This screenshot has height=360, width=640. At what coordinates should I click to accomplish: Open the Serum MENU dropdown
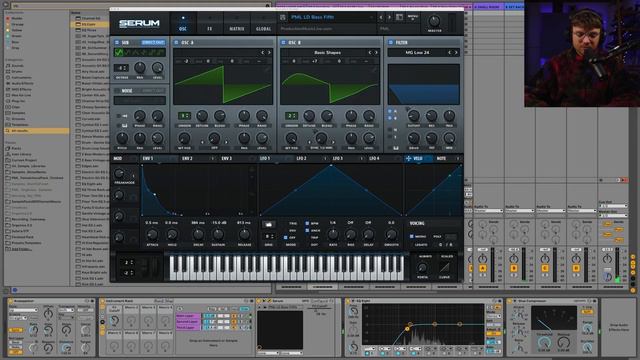click(413, 17)
